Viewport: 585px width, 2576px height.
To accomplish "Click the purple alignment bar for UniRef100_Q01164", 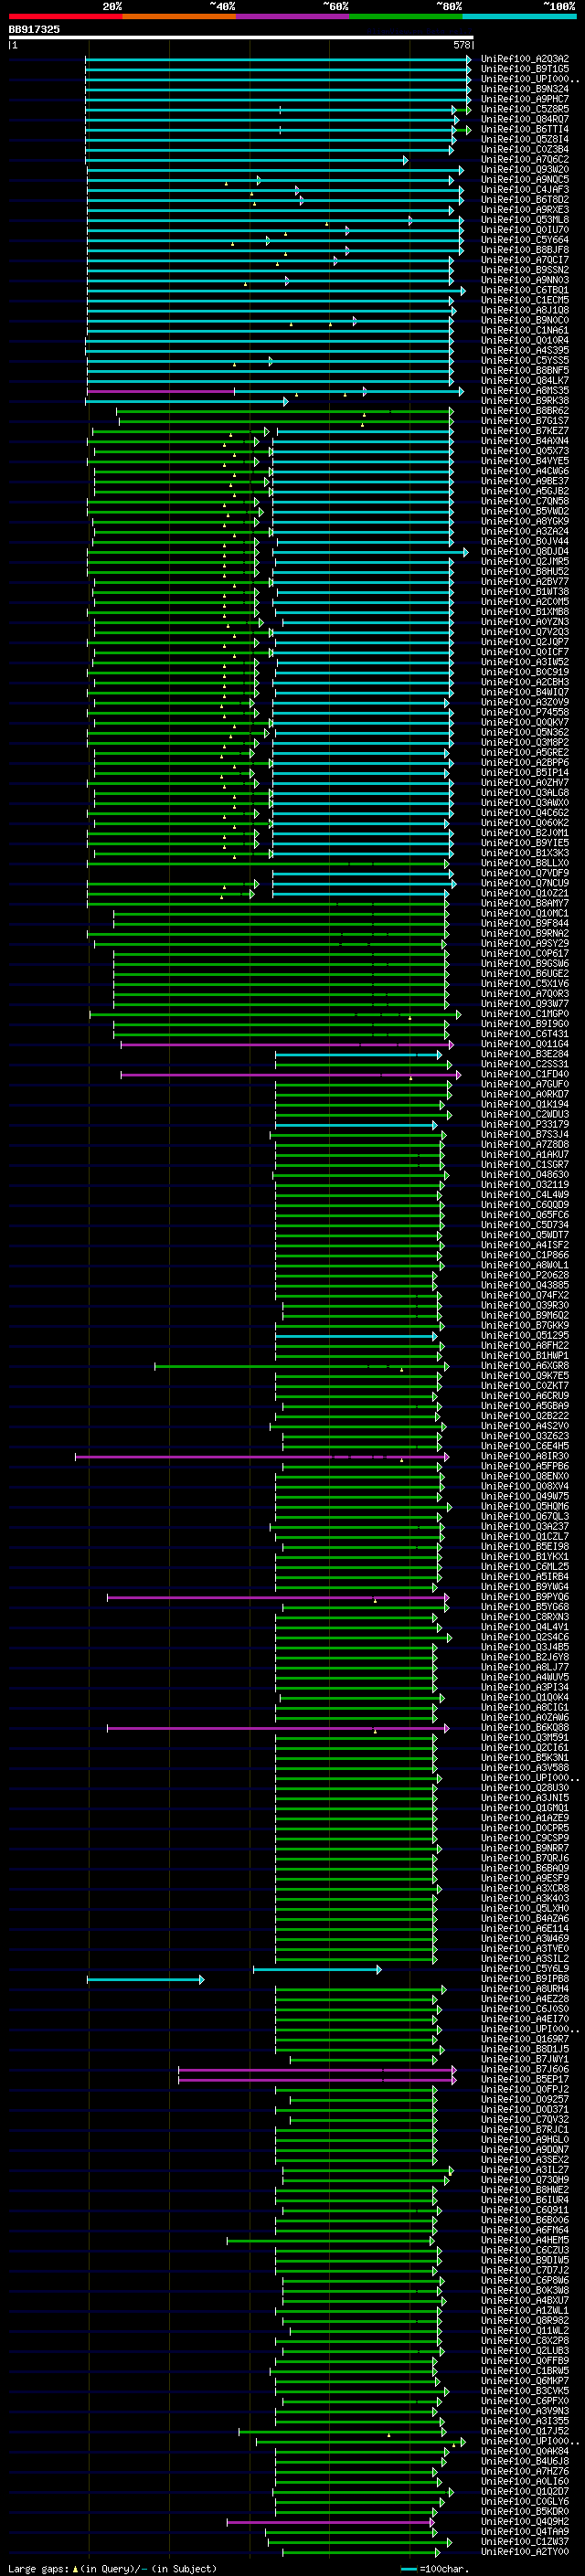I will [285, 1044].
